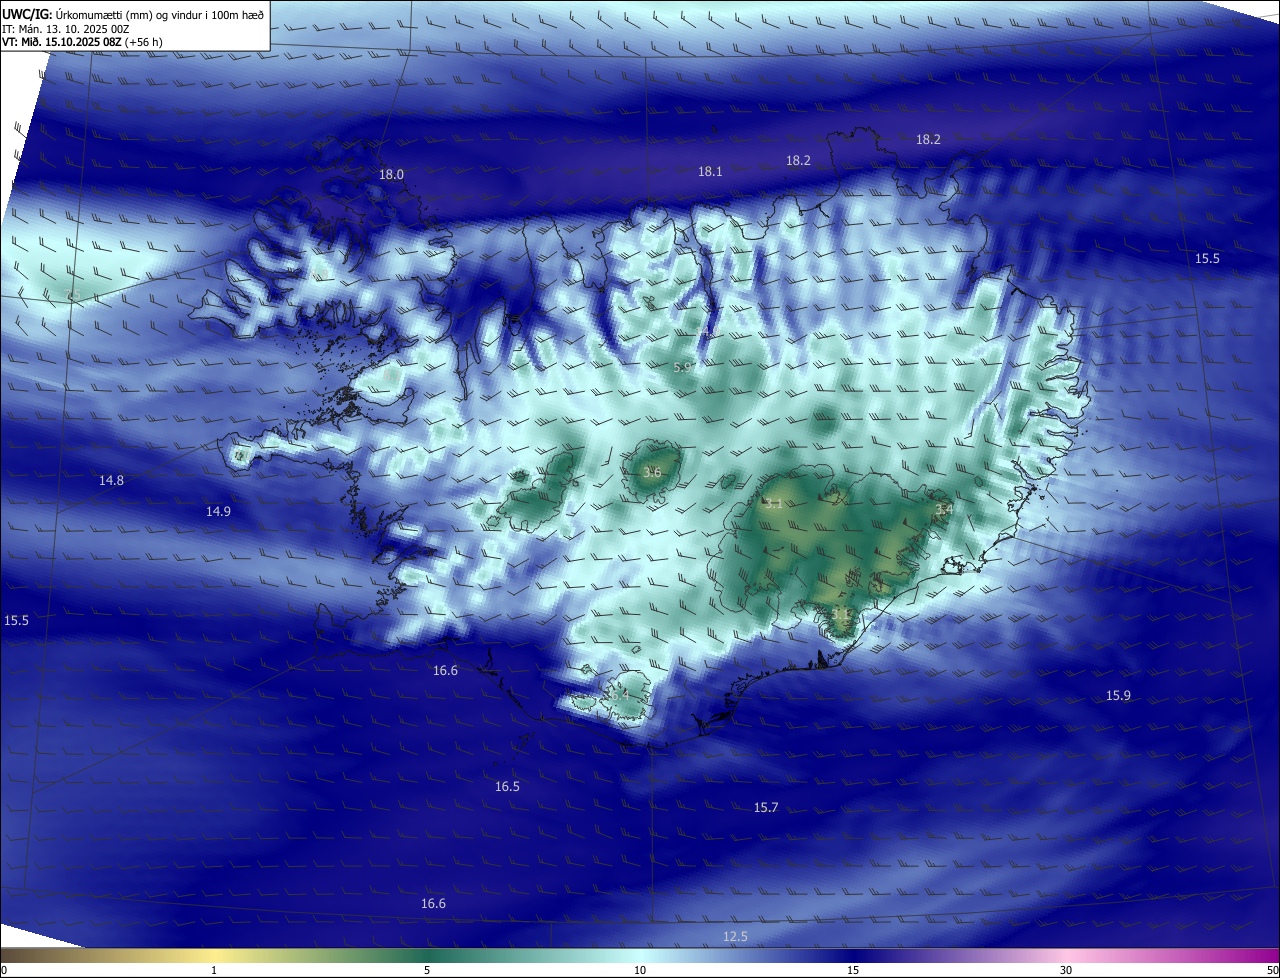Screen dimensions: 1280x978
Task: Click the 16.5 value label
Action: 507,787
